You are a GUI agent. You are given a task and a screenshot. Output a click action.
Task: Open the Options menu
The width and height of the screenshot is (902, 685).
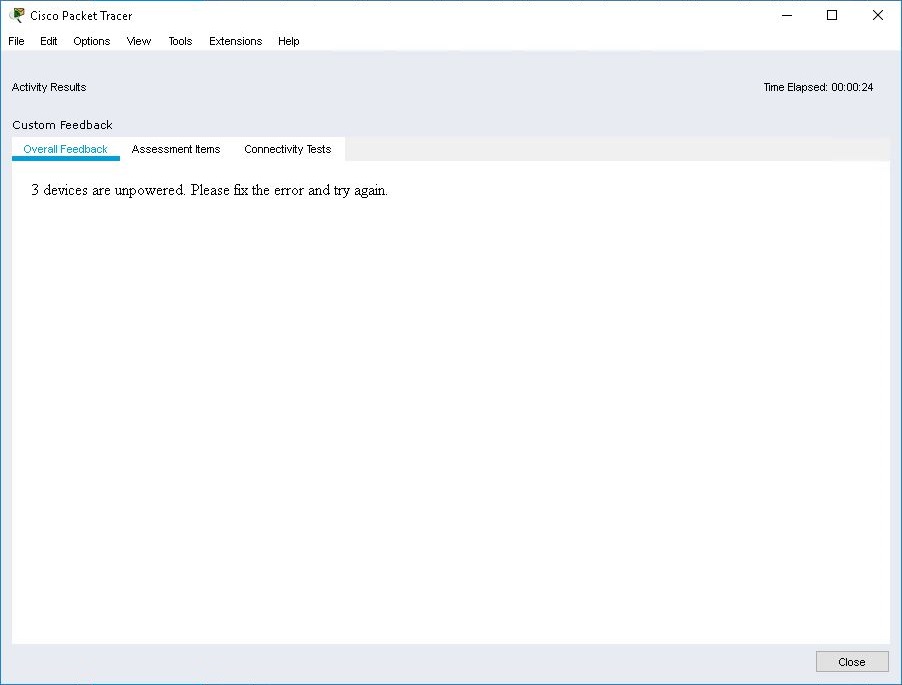92,41
